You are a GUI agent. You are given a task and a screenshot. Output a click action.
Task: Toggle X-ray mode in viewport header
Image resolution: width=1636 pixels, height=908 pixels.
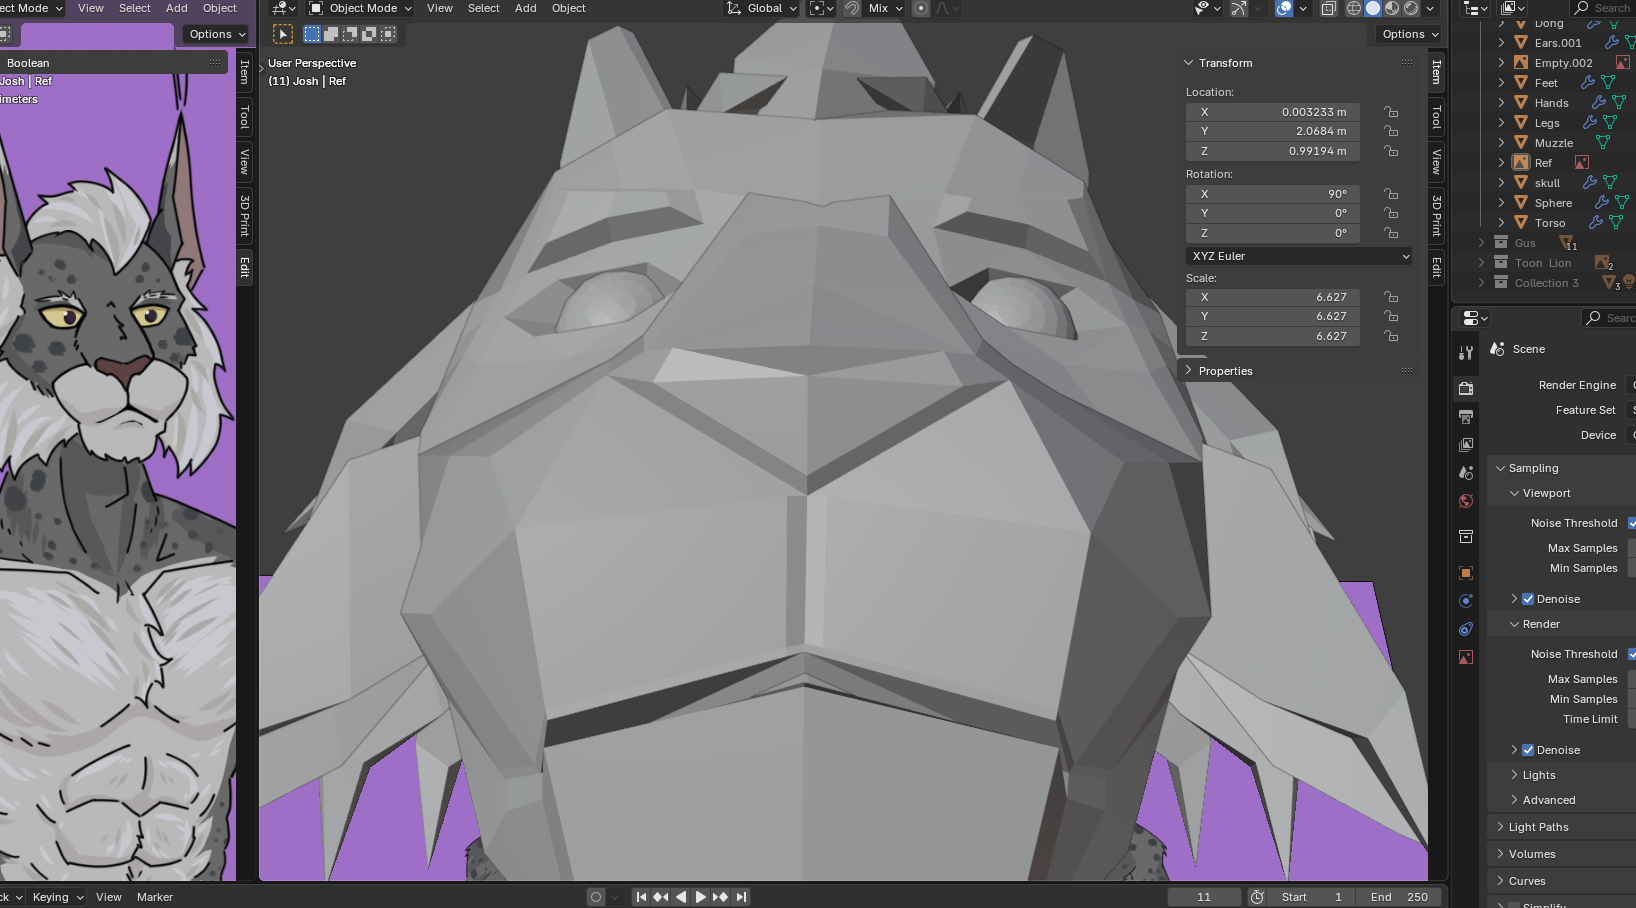click(x=1328, y=8)
